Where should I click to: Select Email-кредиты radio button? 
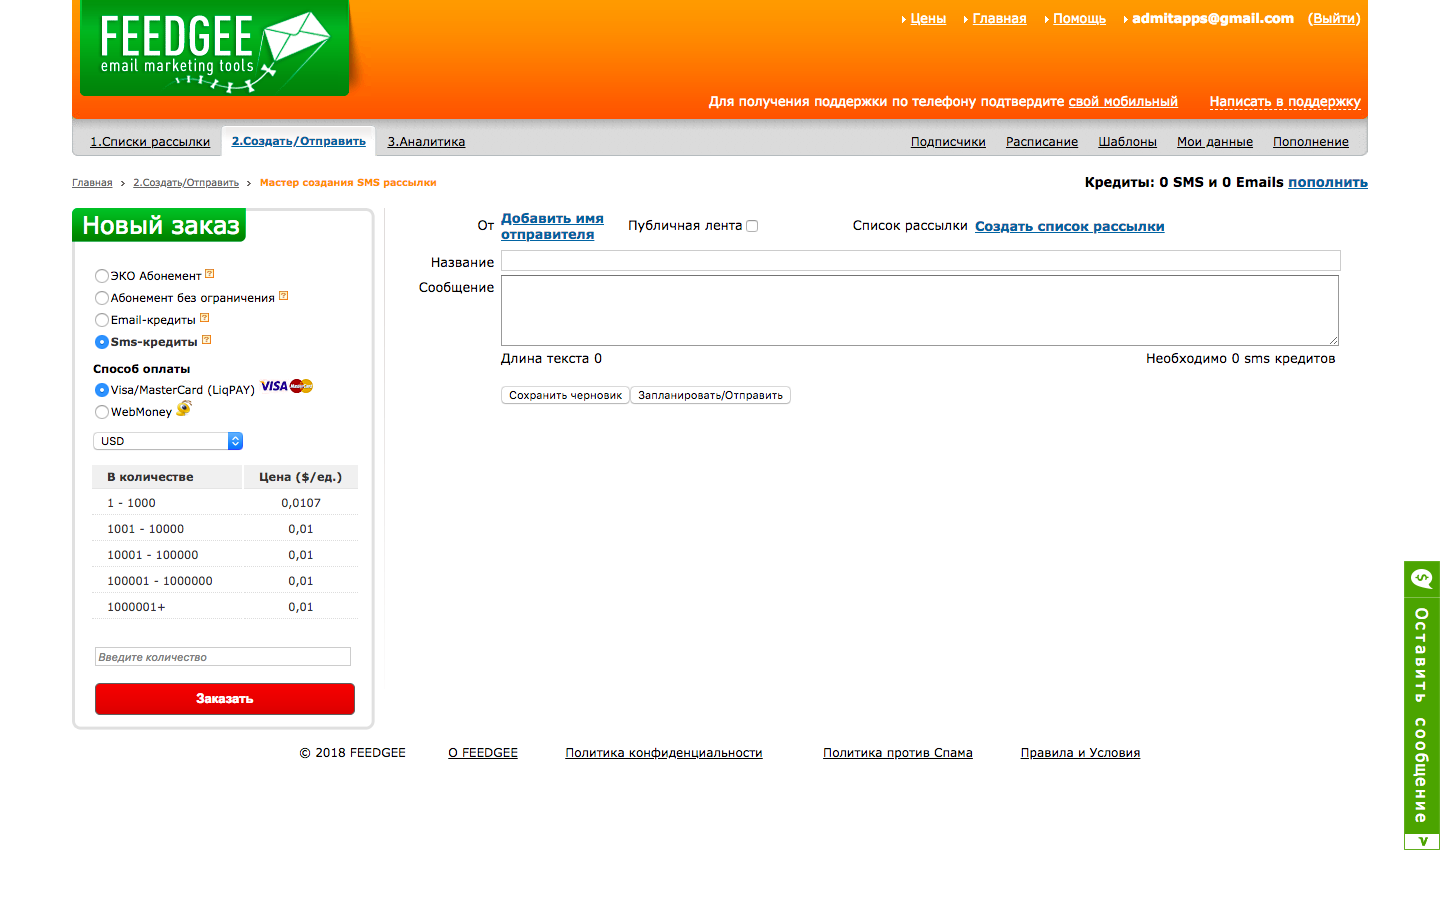point(102,320)
